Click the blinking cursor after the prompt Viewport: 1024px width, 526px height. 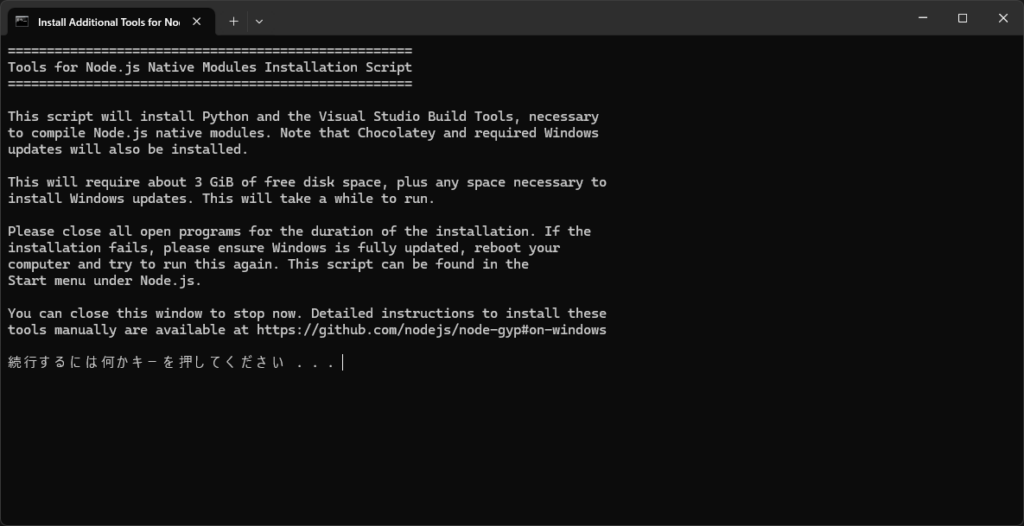click(x=342, y=363)
